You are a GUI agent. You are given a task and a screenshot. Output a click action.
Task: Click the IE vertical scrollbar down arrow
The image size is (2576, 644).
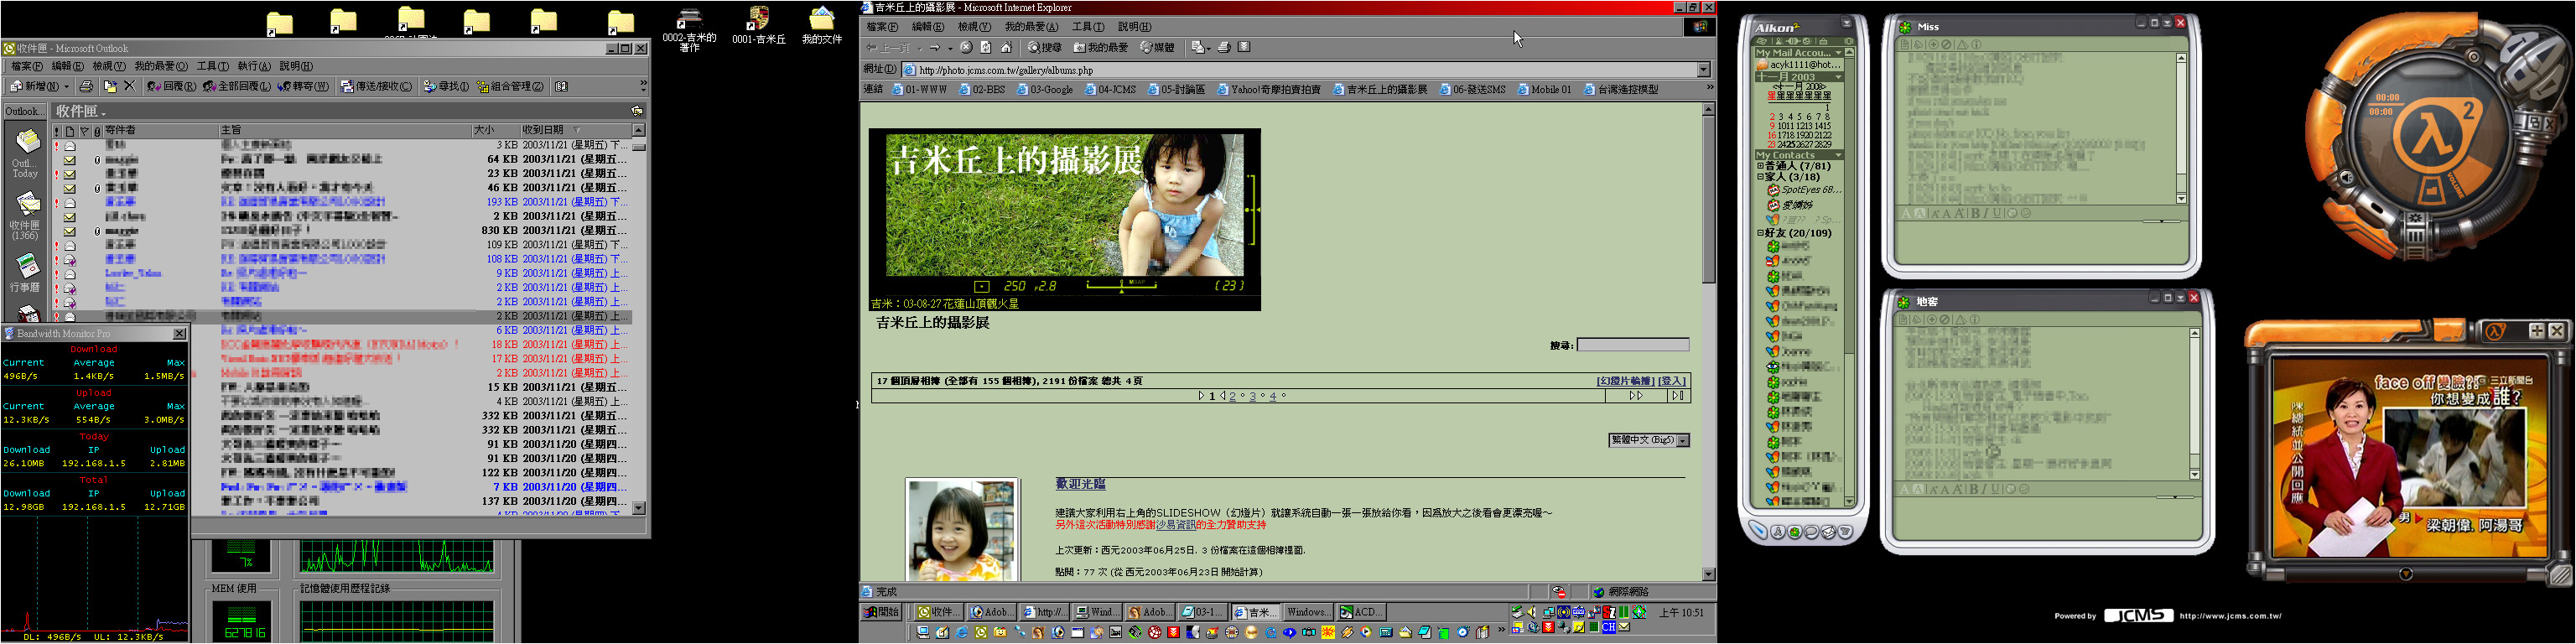(x=1708, y=574)
